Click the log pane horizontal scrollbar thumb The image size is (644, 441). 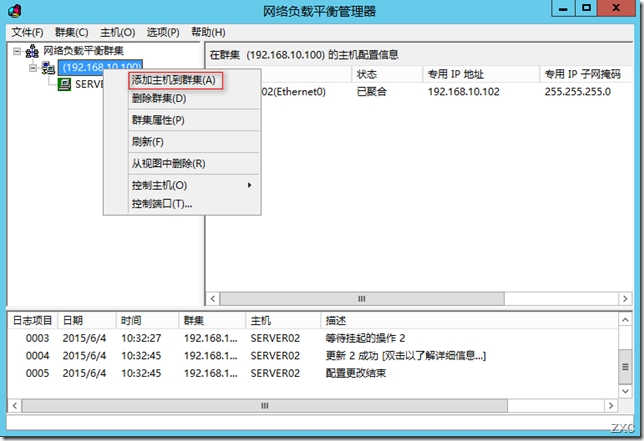pyautogui.click(x=265, y=406)
